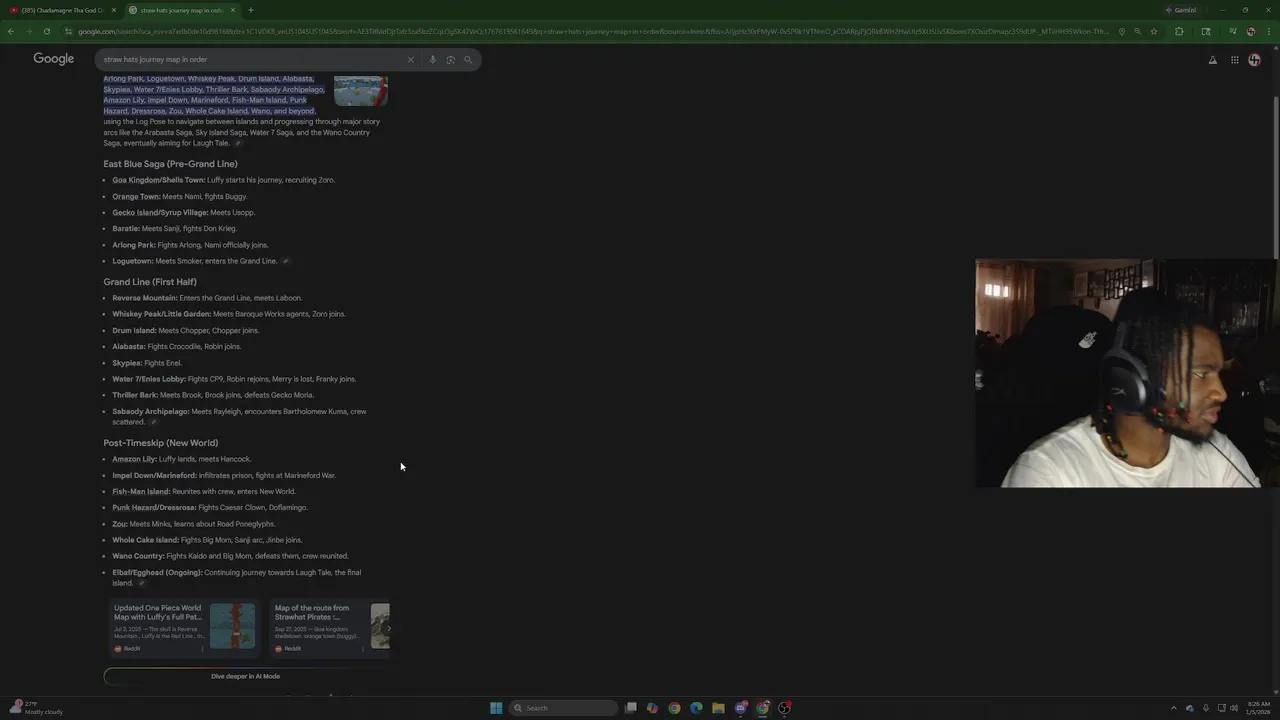The image size is (1280, 720).
Task: Select the straw hats journey map tab
Action: click(x=181, y=10)
